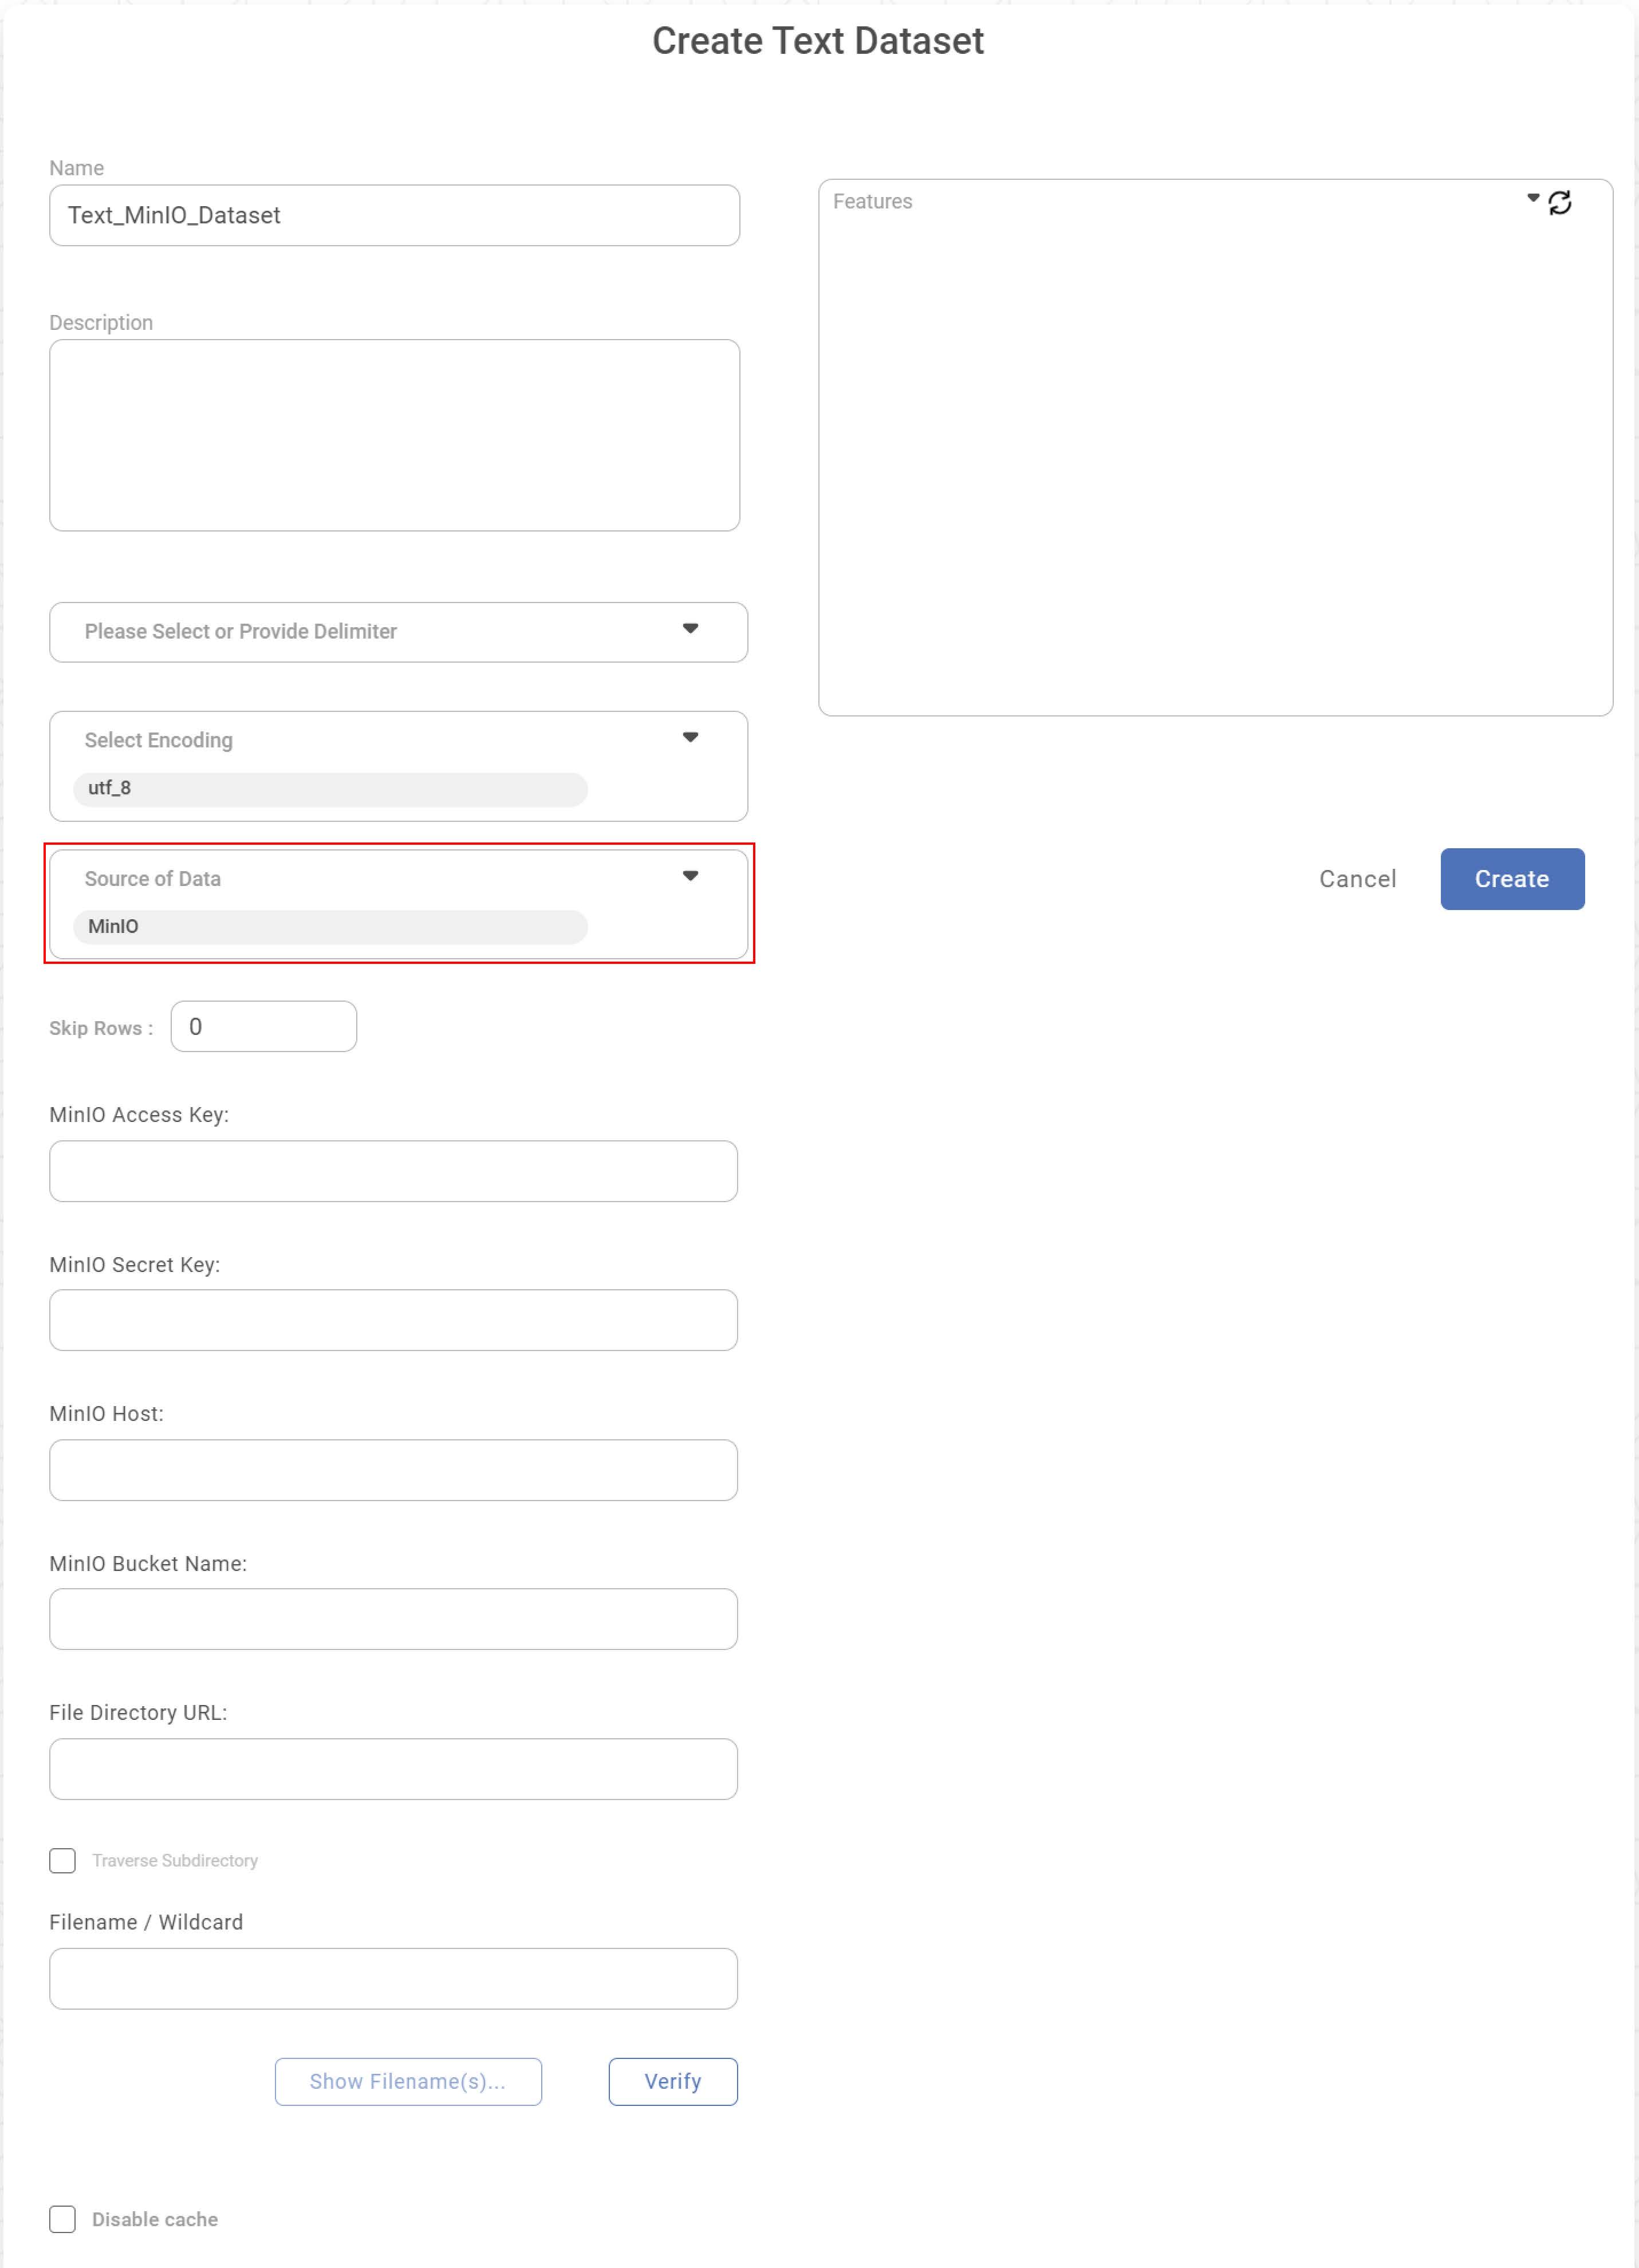
Task: Click Show Filename(s) button
Action: click(408, 2081)
